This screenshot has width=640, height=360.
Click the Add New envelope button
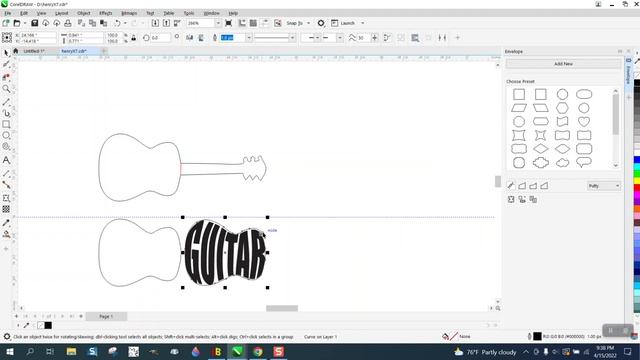pyautogui.click(x=563, y=64)
